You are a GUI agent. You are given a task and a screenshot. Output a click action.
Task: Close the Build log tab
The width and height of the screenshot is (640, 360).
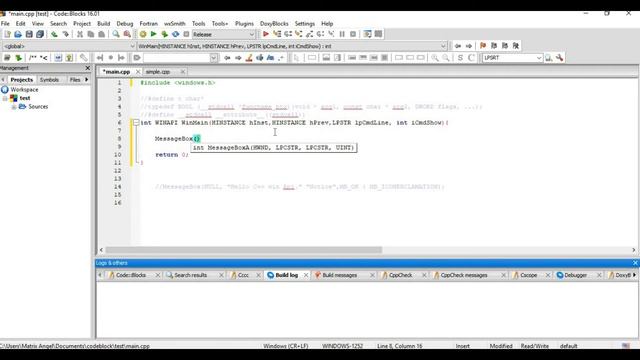[x=306, y=276]
